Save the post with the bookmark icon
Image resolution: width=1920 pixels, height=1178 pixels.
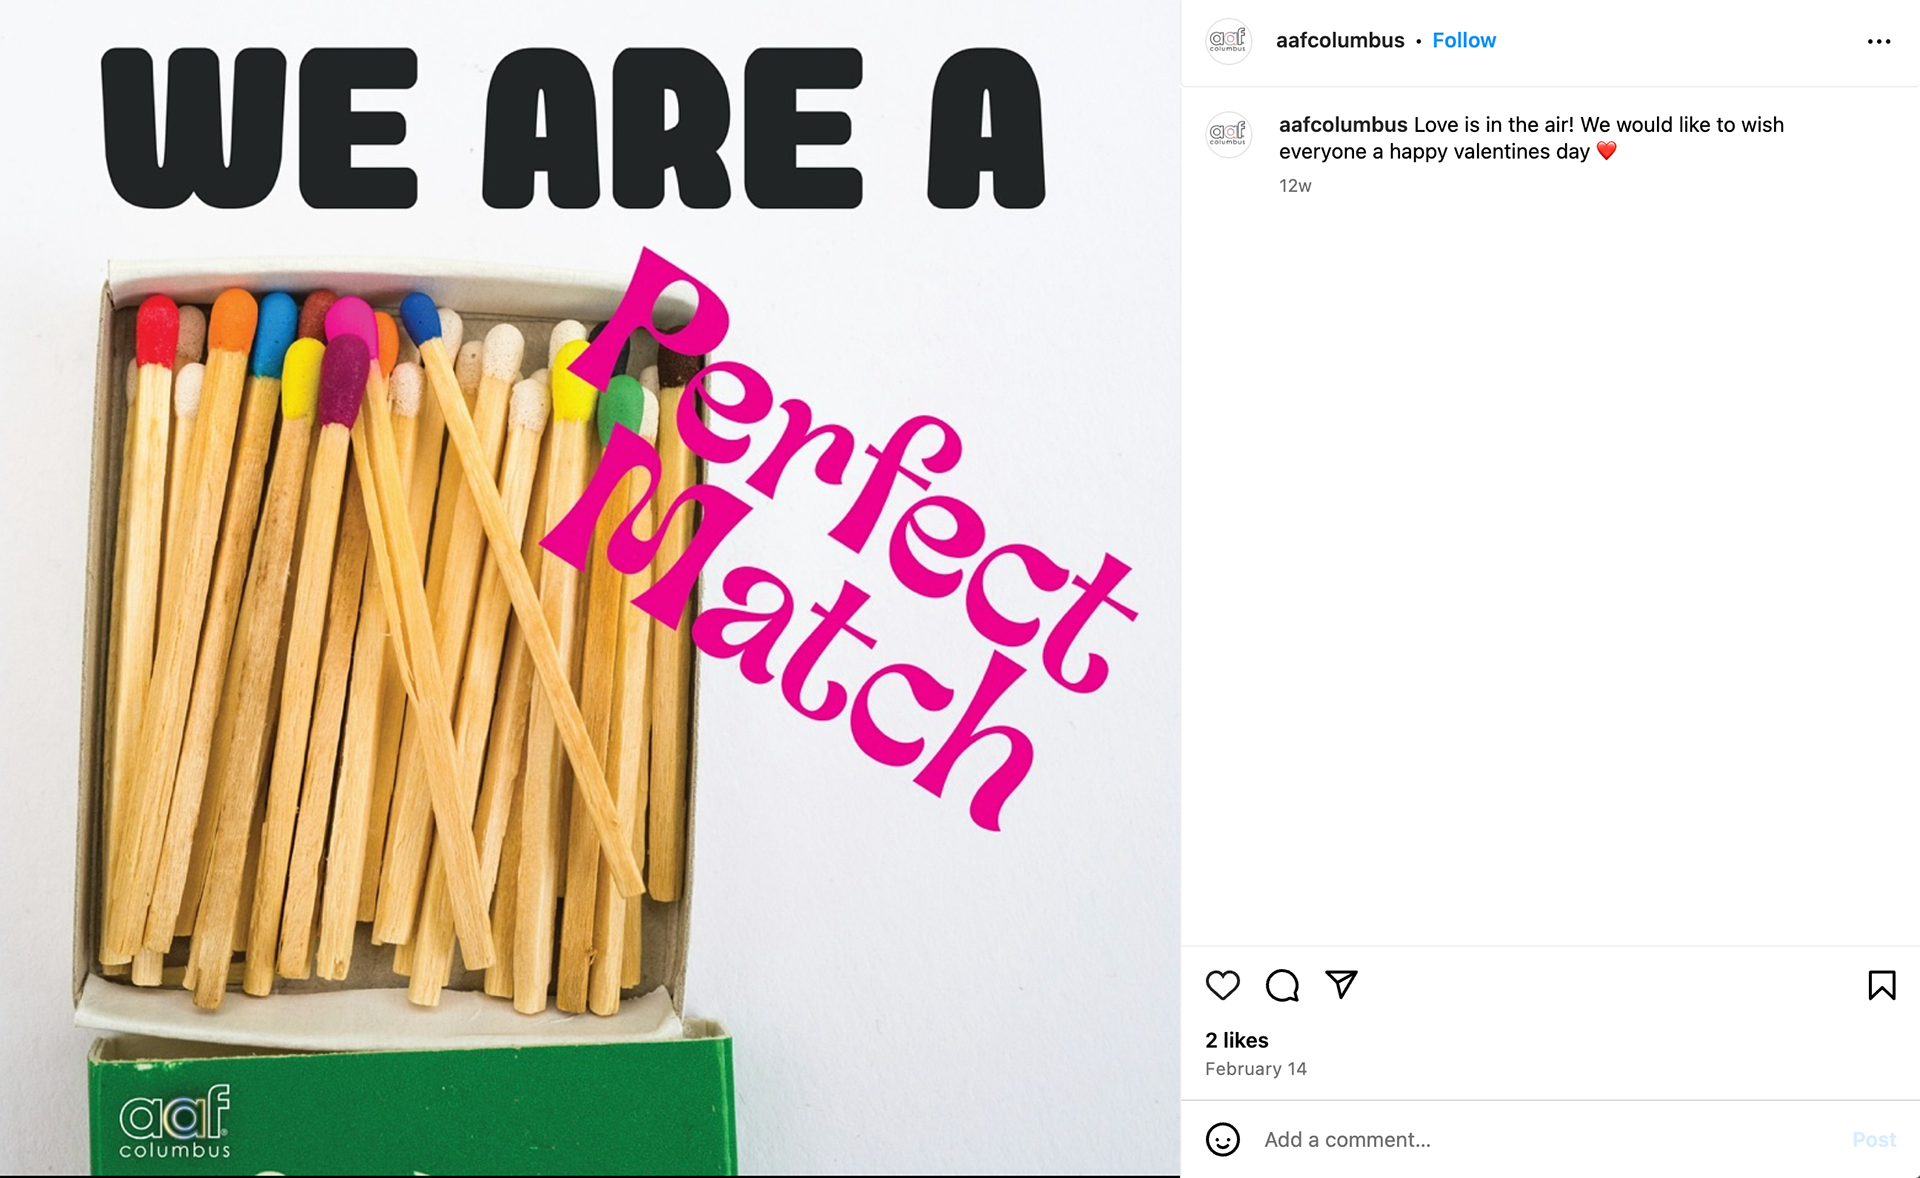[1881, 985]
